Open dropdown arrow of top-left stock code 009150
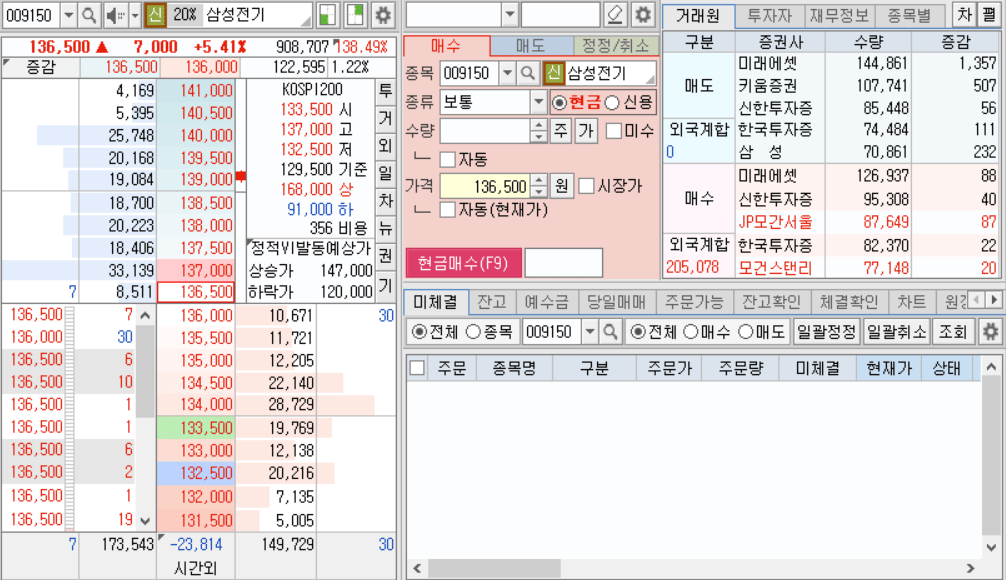1006x580 pixels. click(x=69, y=15)
